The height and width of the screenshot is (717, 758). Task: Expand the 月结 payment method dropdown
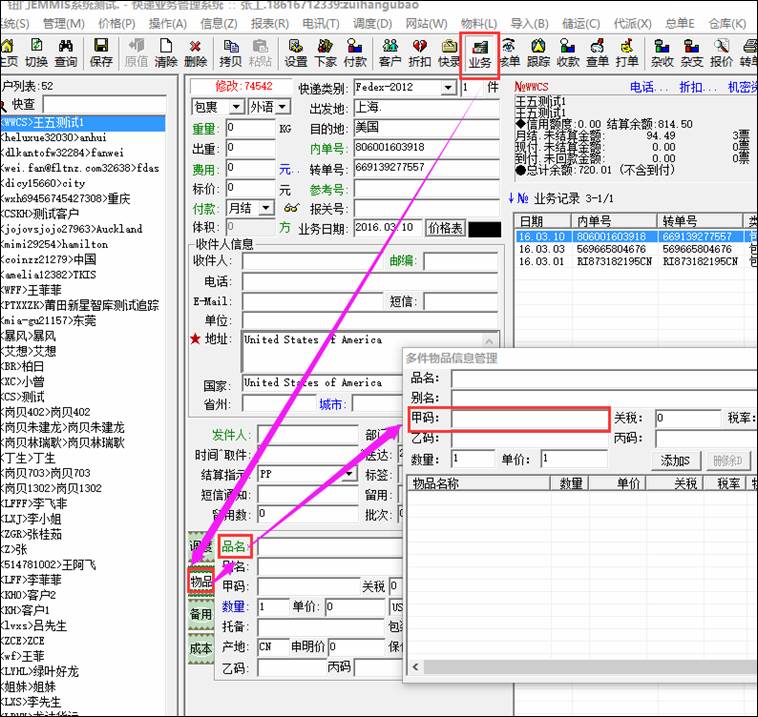[266, 208]
